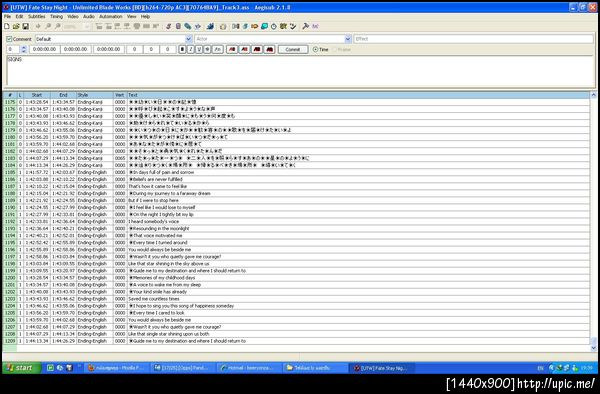Open the Automation menu
Image resolution: width=600 pixels, height=394 pixels.
[x=111, y=16]
